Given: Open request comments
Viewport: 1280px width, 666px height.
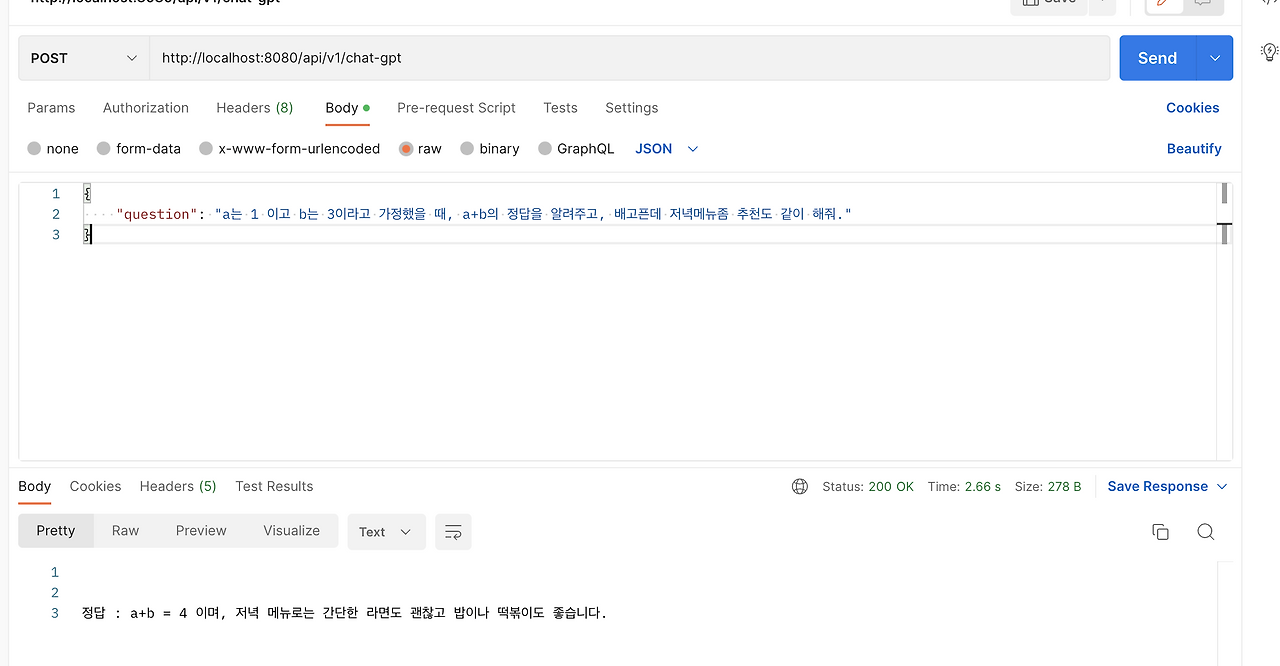Looking at the screenshot, I should coord(1203,4).
